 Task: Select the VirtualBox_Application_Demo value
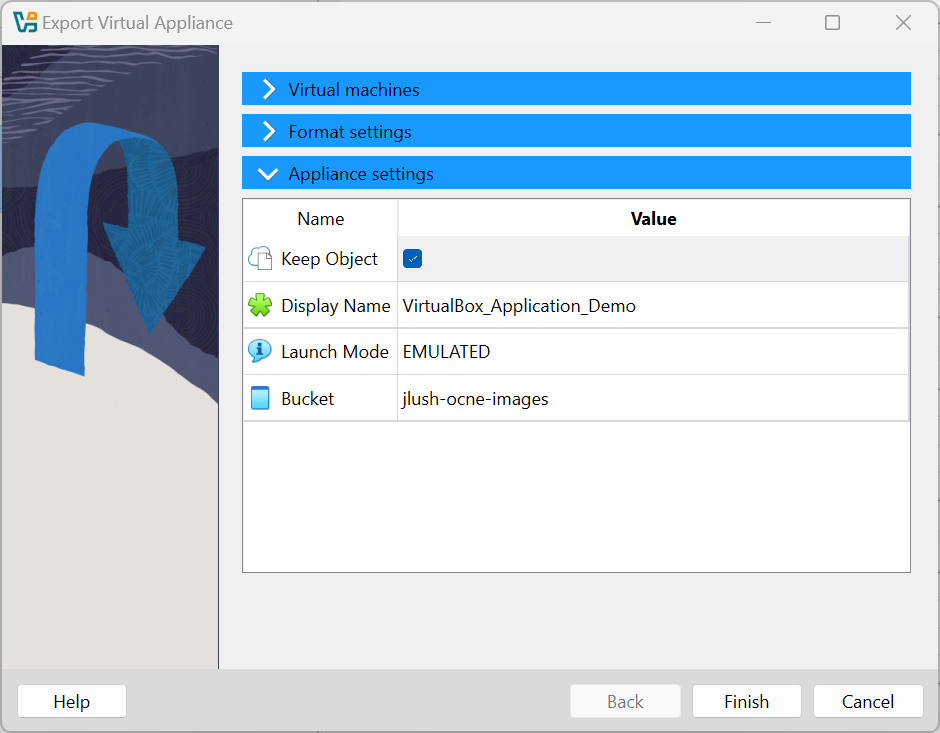[x=519, y=306]
